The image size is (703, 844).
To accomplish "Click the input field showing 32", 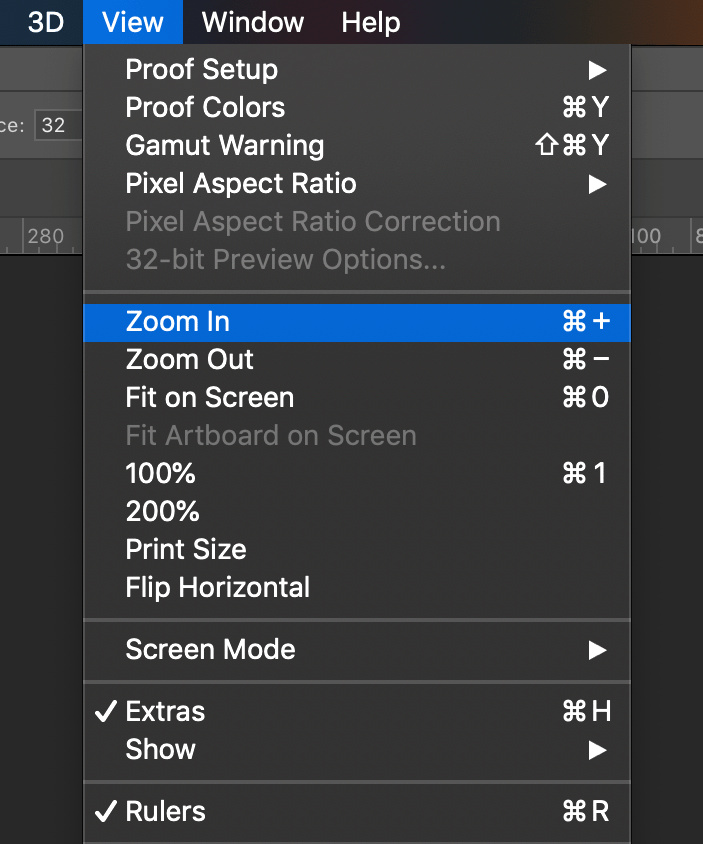I will click(55, 125).
